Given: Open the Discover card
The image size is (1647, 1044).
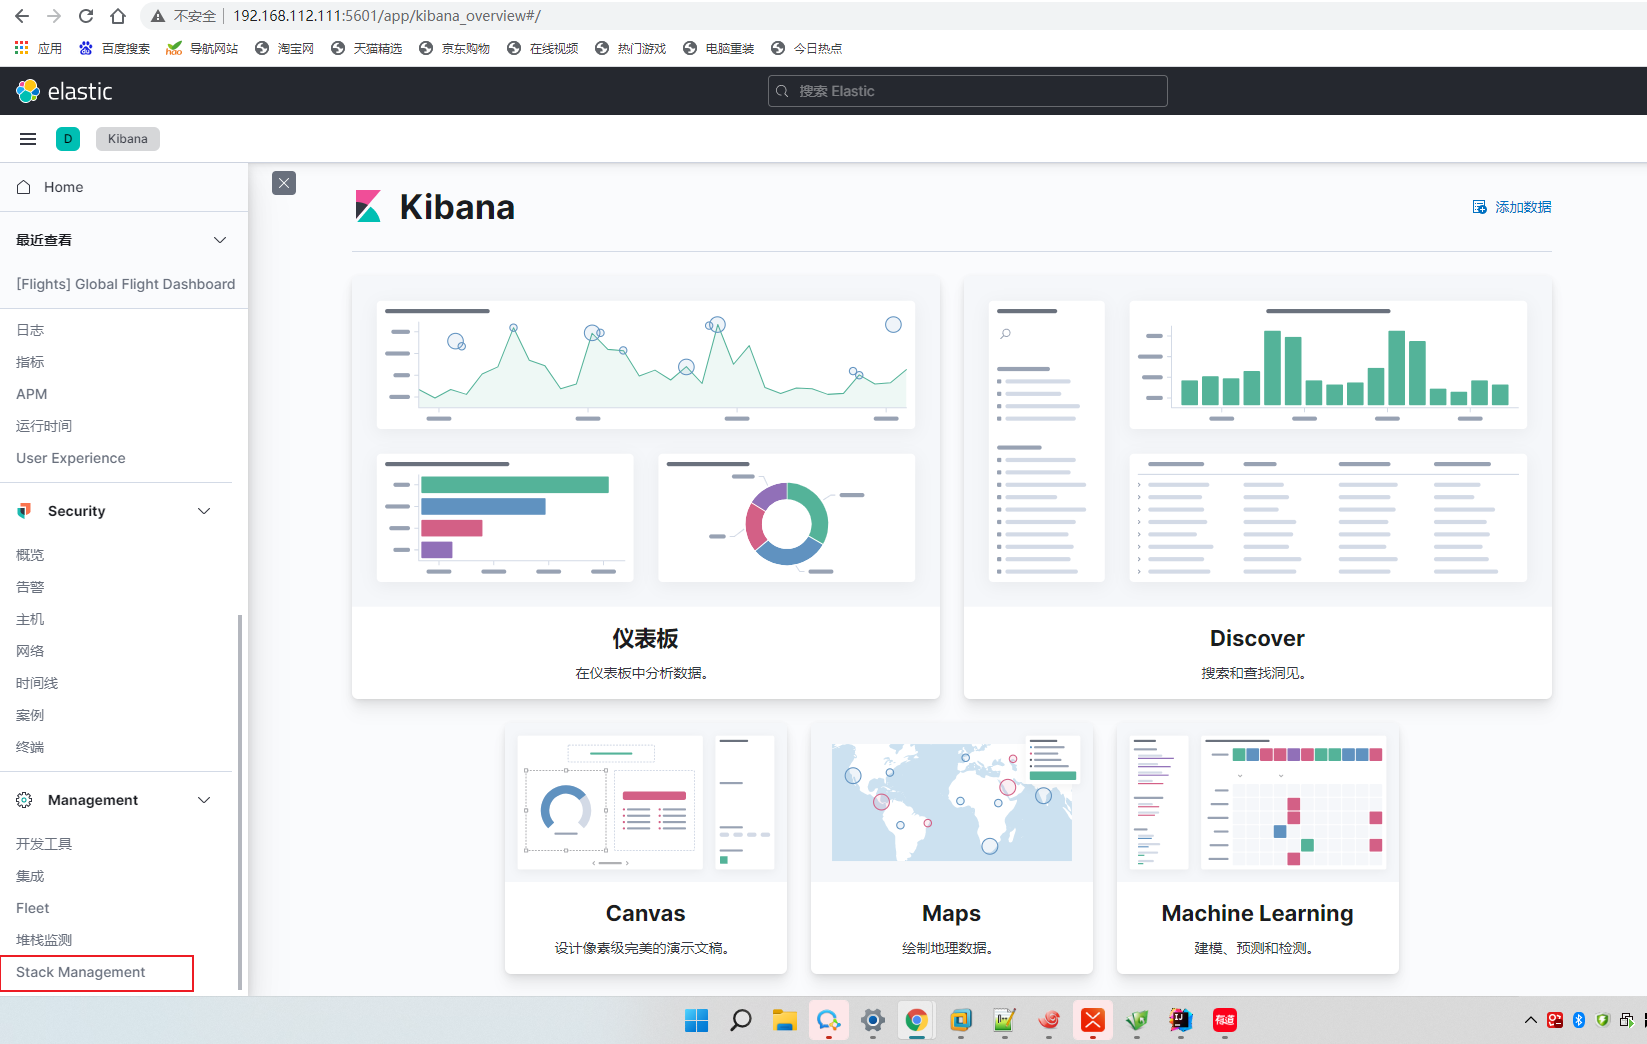Looking at the screenshot, I should click(x=1258, y=488).
